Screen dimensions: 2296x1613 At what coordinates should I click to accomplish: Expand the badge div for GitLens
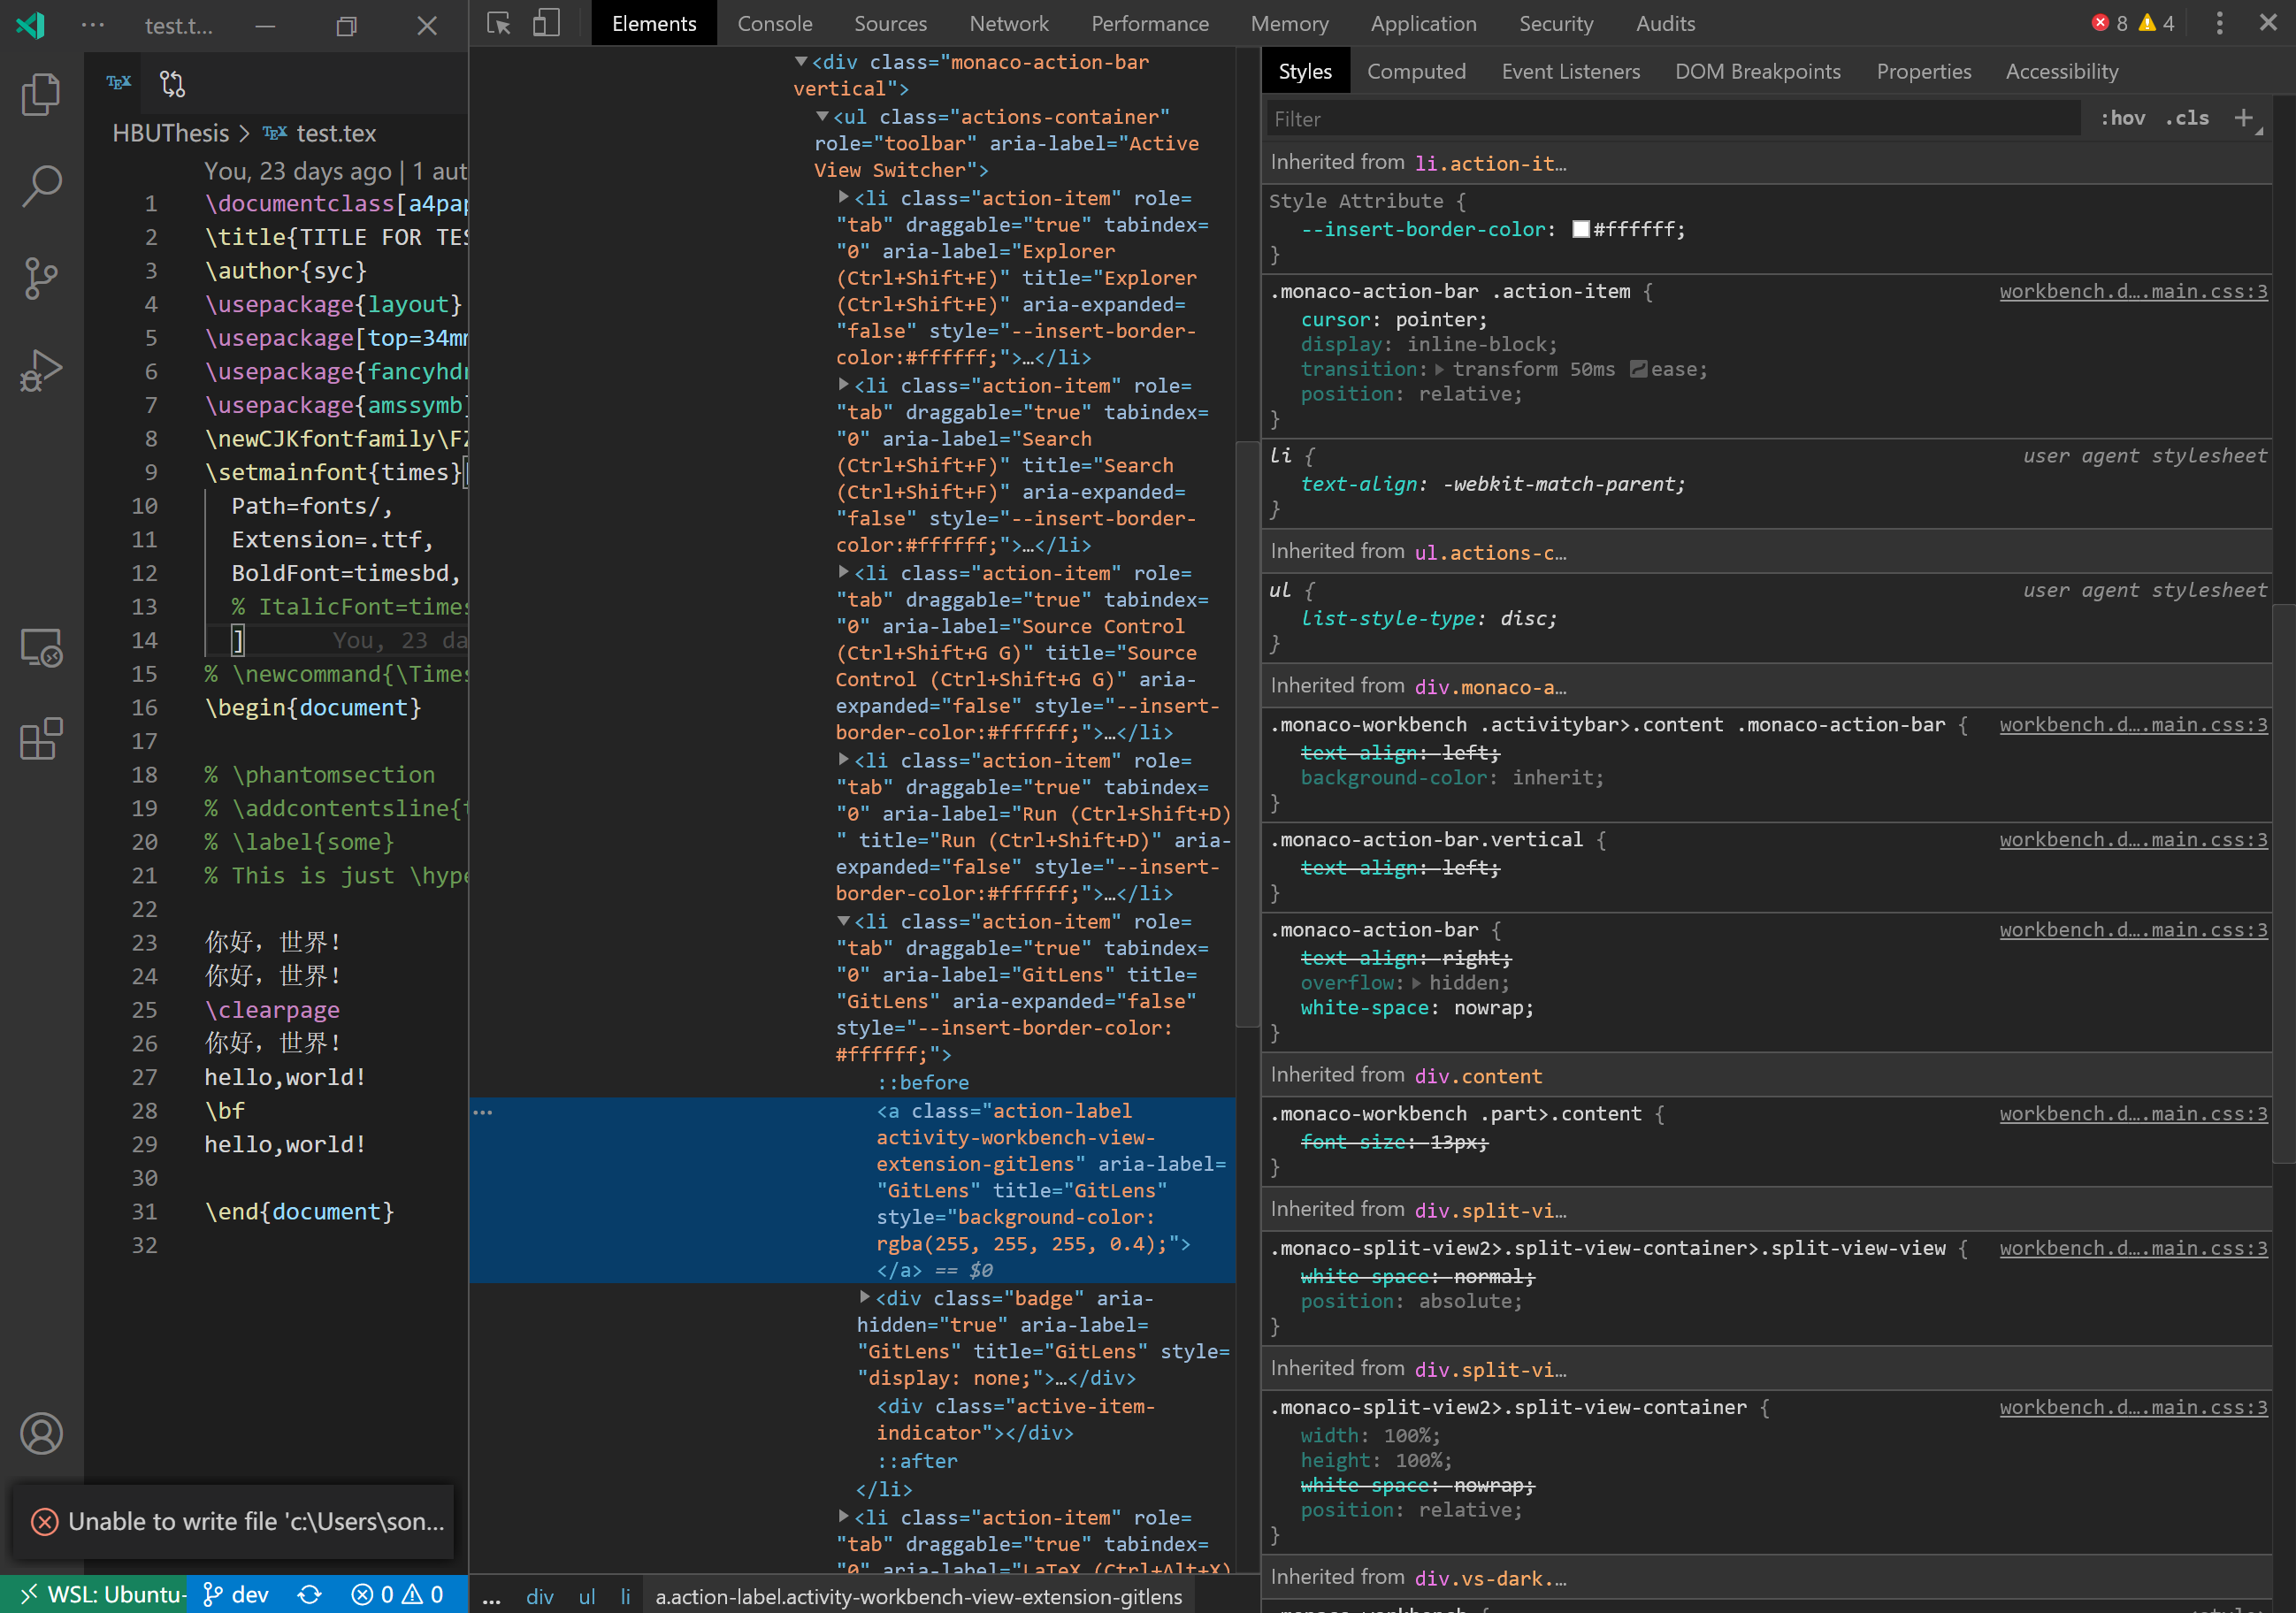(864, 1298)
